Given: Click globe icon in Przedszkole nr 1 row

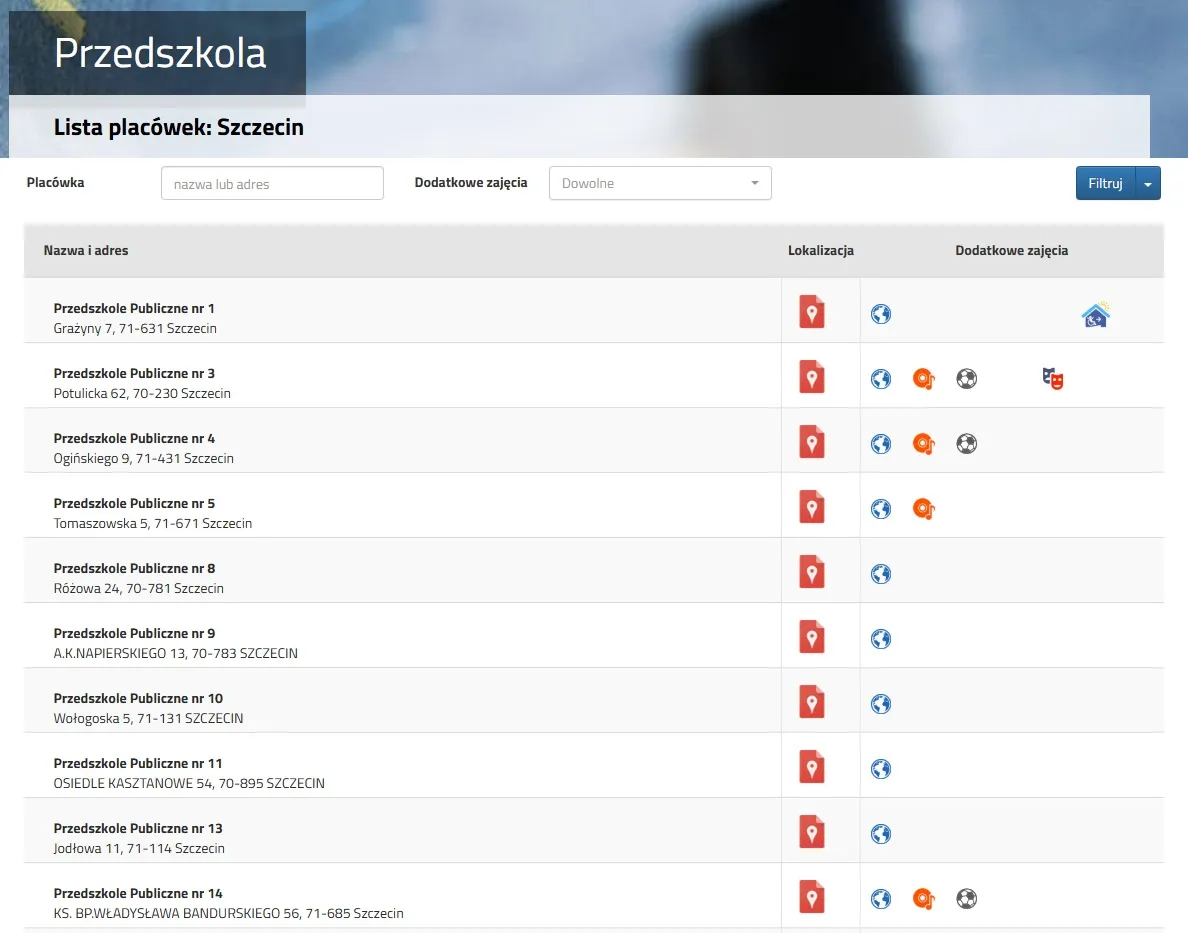Looking at the screenshot, I should click(x=880, y=314).
